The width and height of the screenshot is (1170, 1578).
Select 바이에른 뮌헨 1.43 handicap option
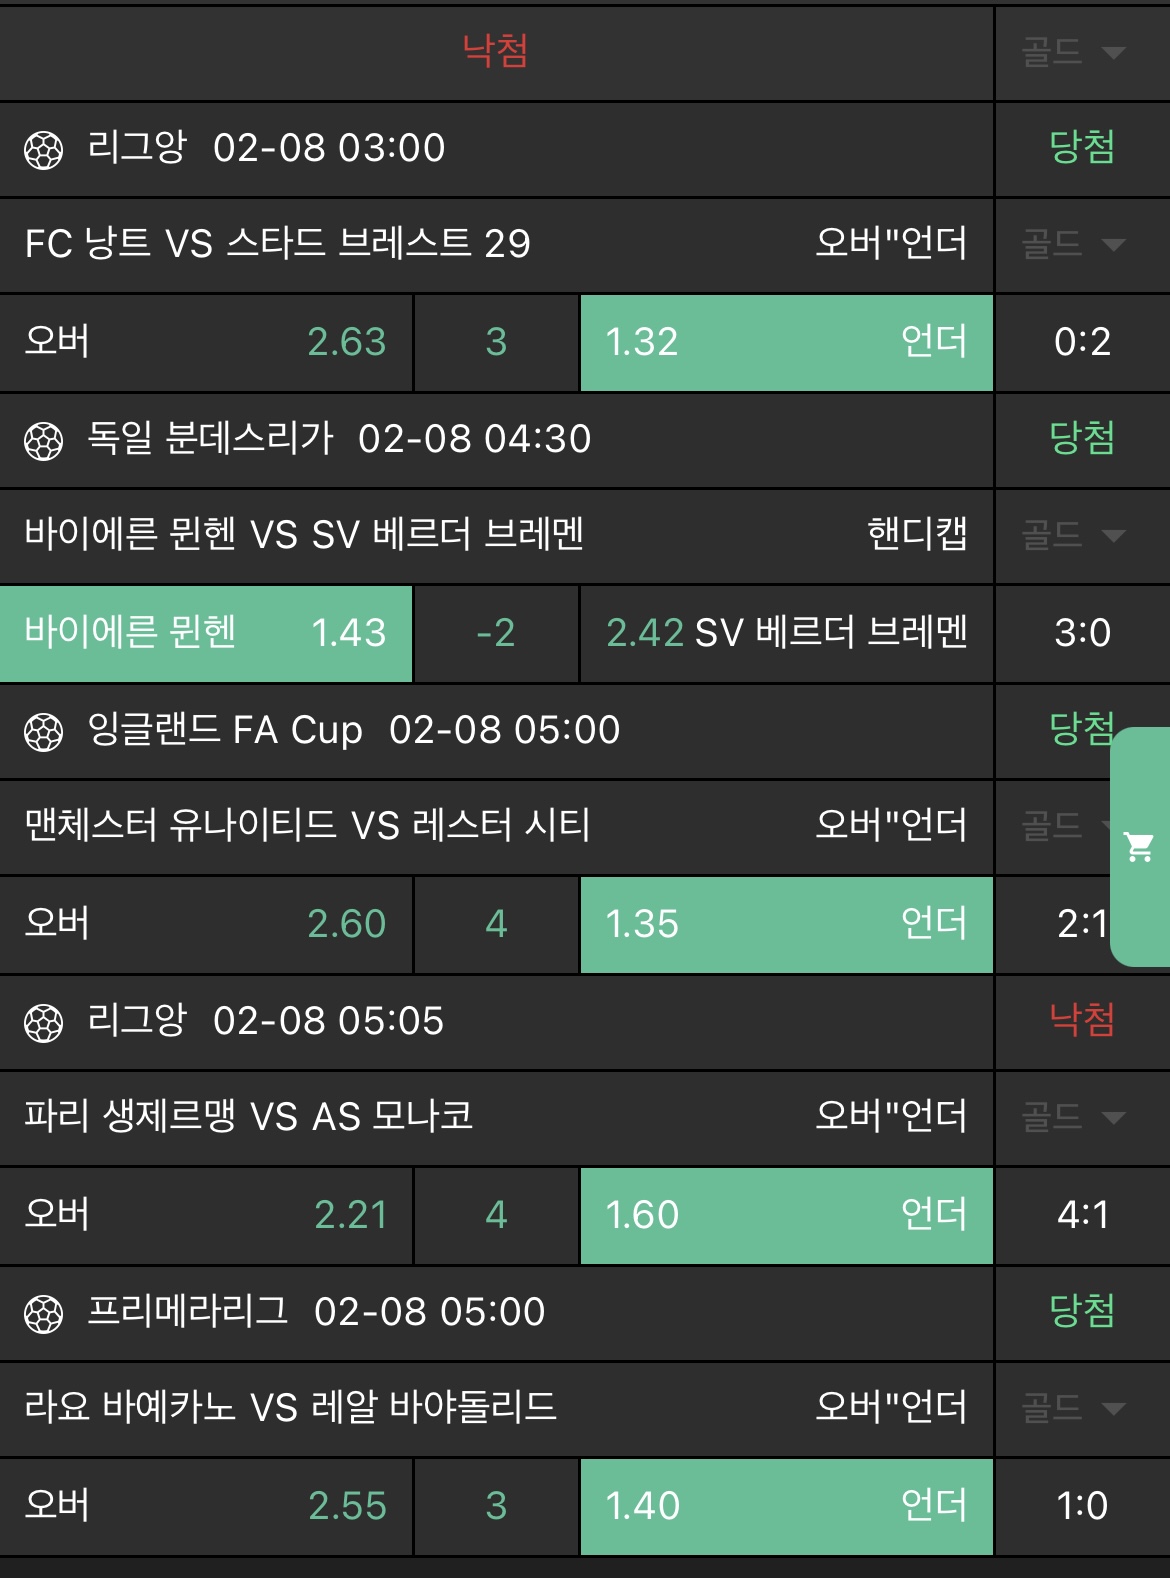[205, 633]
